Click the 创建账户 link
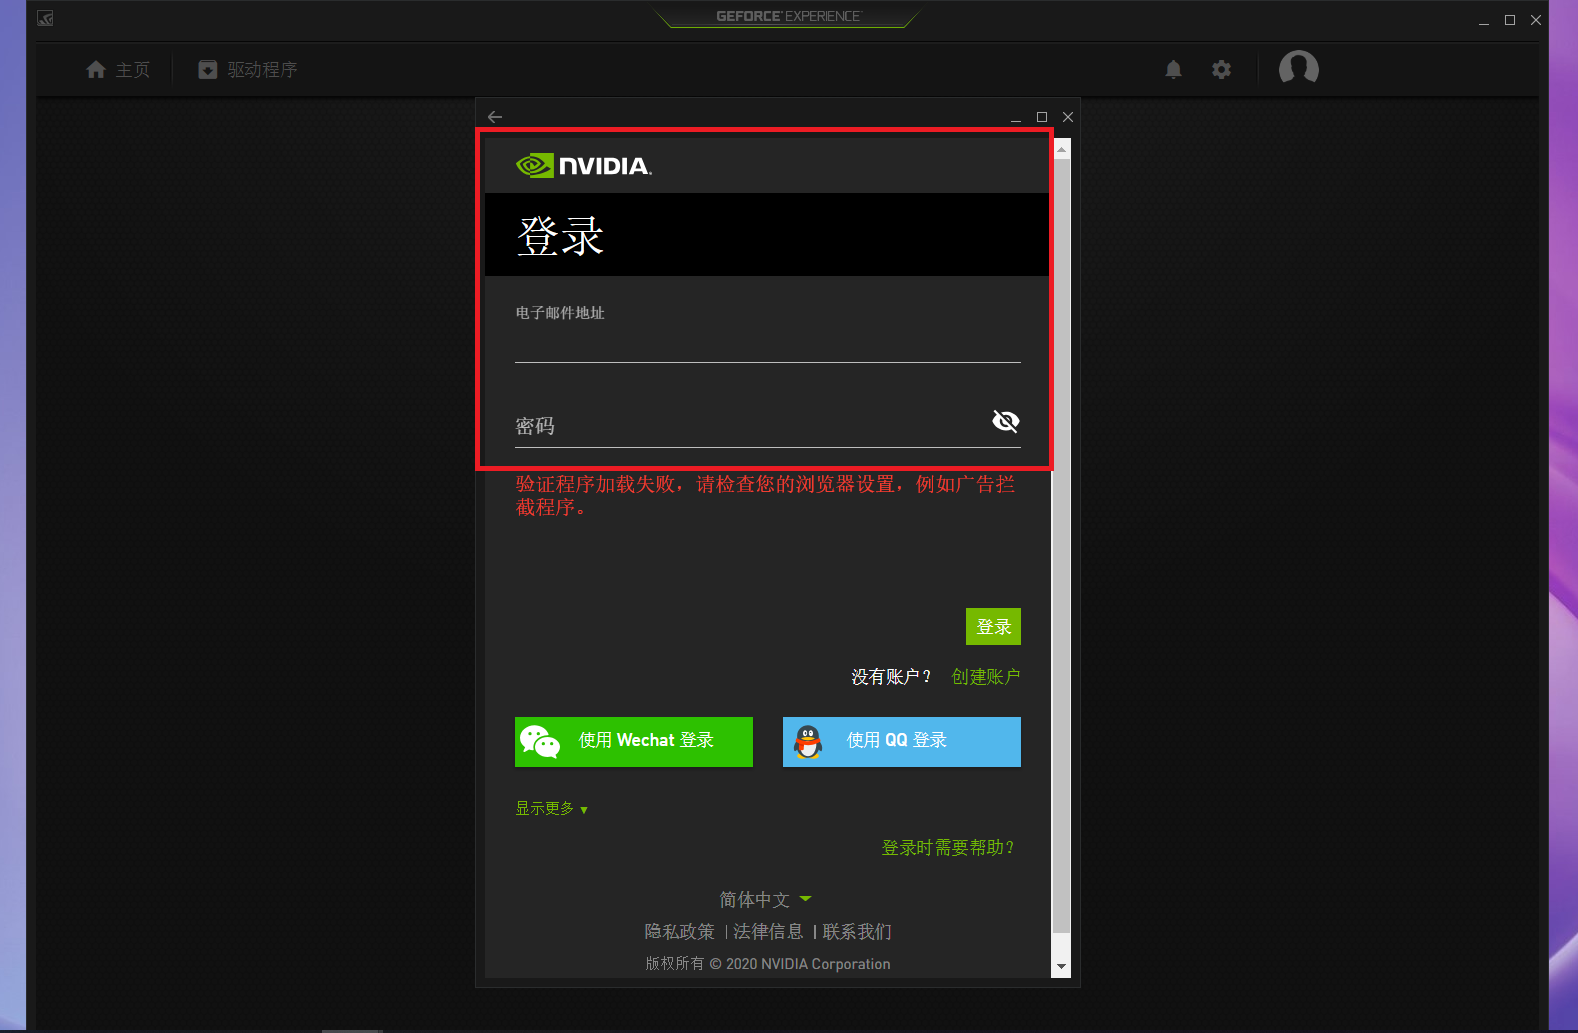The height and width of the screenshot is (1033, 1578). (985, 677)
